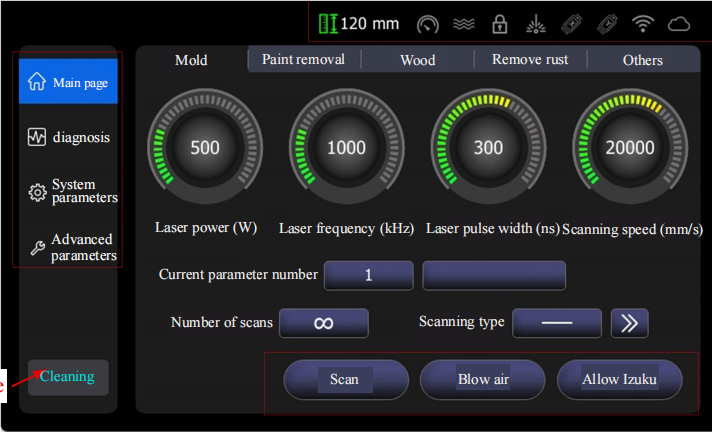The image size is (712, 432).
Task: Open the Number of scans infinity field
Action: pyautogui.click(x=323, y=323)
